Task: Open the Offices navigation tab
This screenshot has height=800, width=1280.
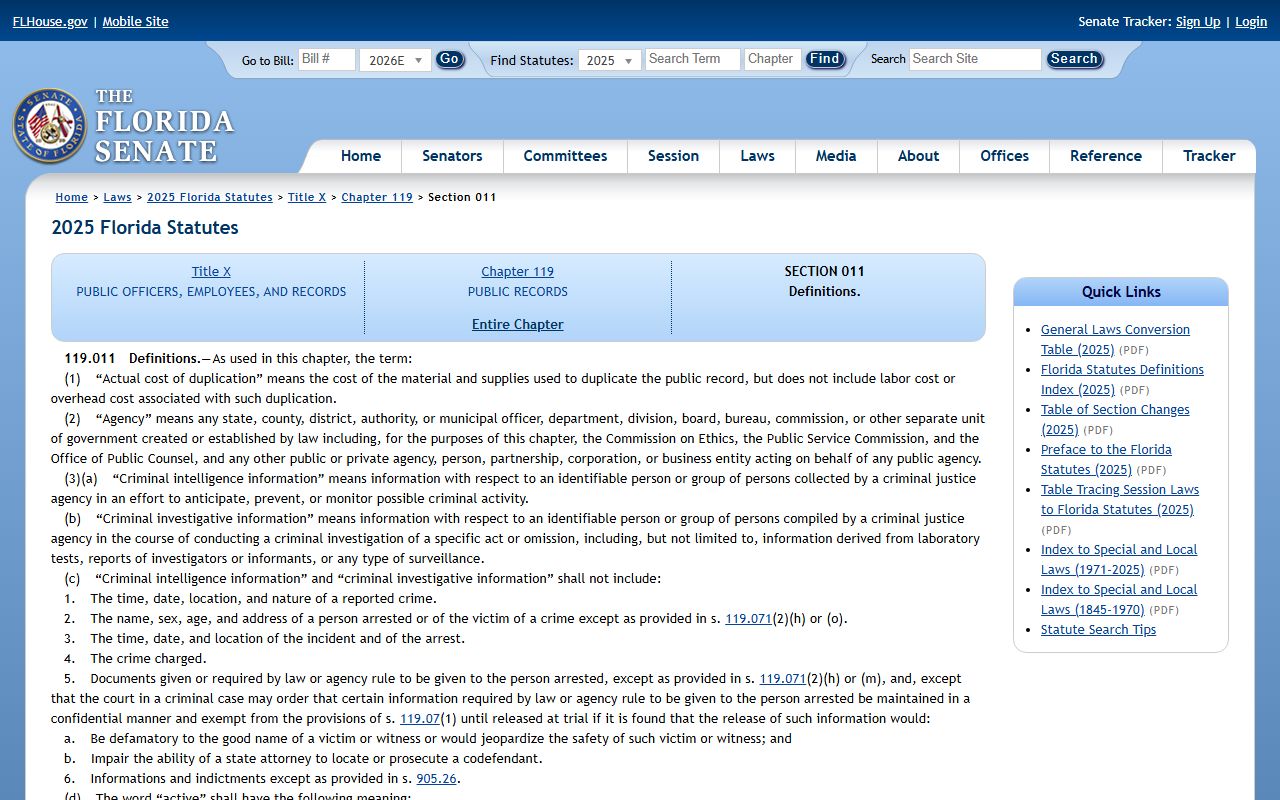Action: [x=1004, y=156]
